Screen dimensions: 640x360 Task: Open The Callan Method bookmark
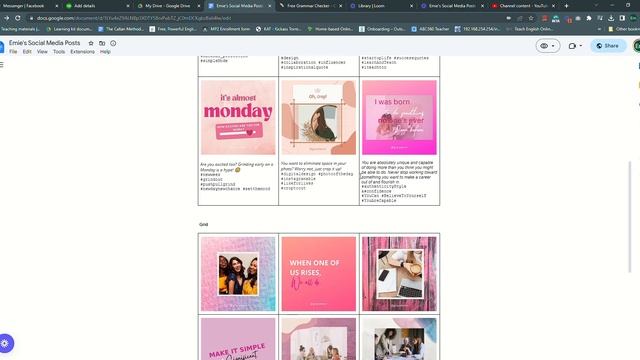(x=121, y=29)
